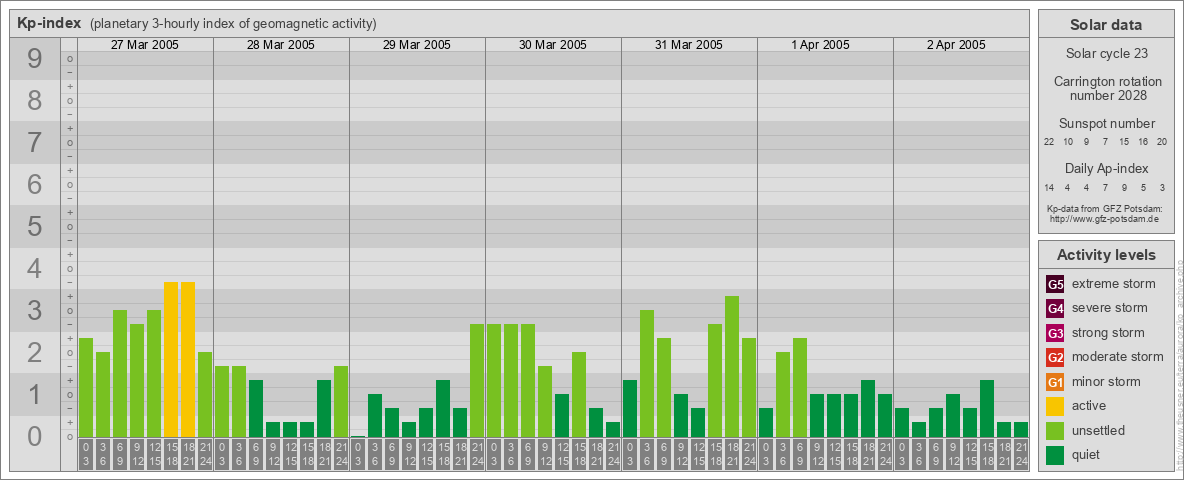This screenshot has width=1184, height=480.
Task: Click the extreme storm legend label
Action: [x=1114, y=284]
